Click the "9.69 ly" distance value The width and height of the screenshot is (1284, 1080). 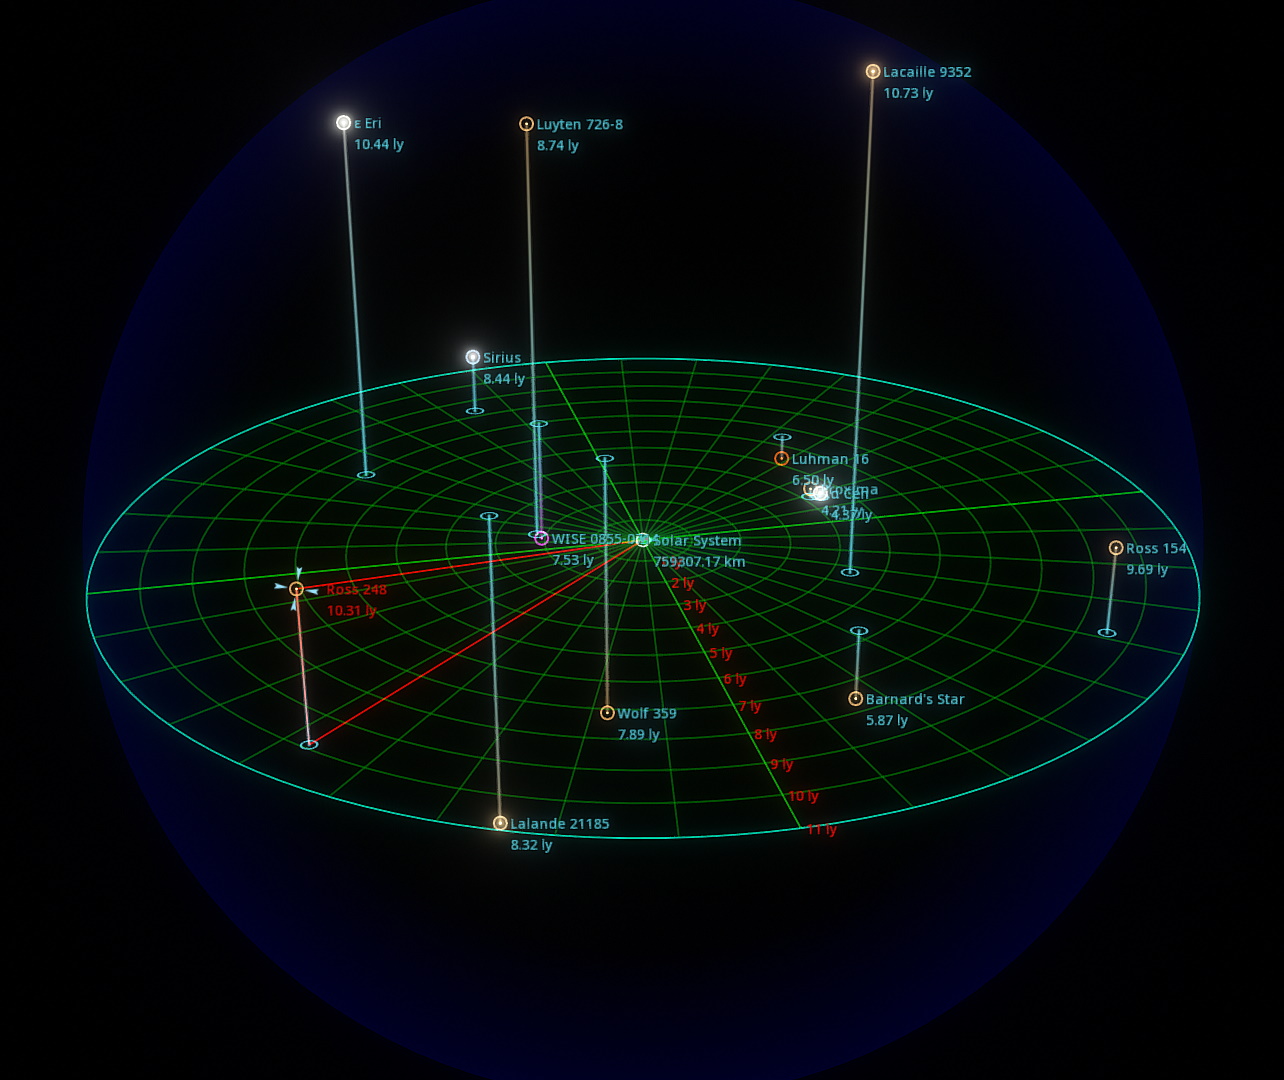[1147, 569]
